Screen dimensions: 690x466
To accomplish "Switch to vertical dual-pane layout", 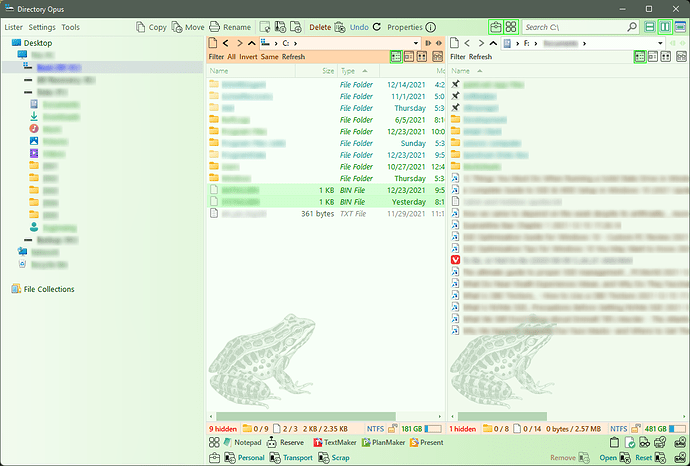I will pos(664,27).
